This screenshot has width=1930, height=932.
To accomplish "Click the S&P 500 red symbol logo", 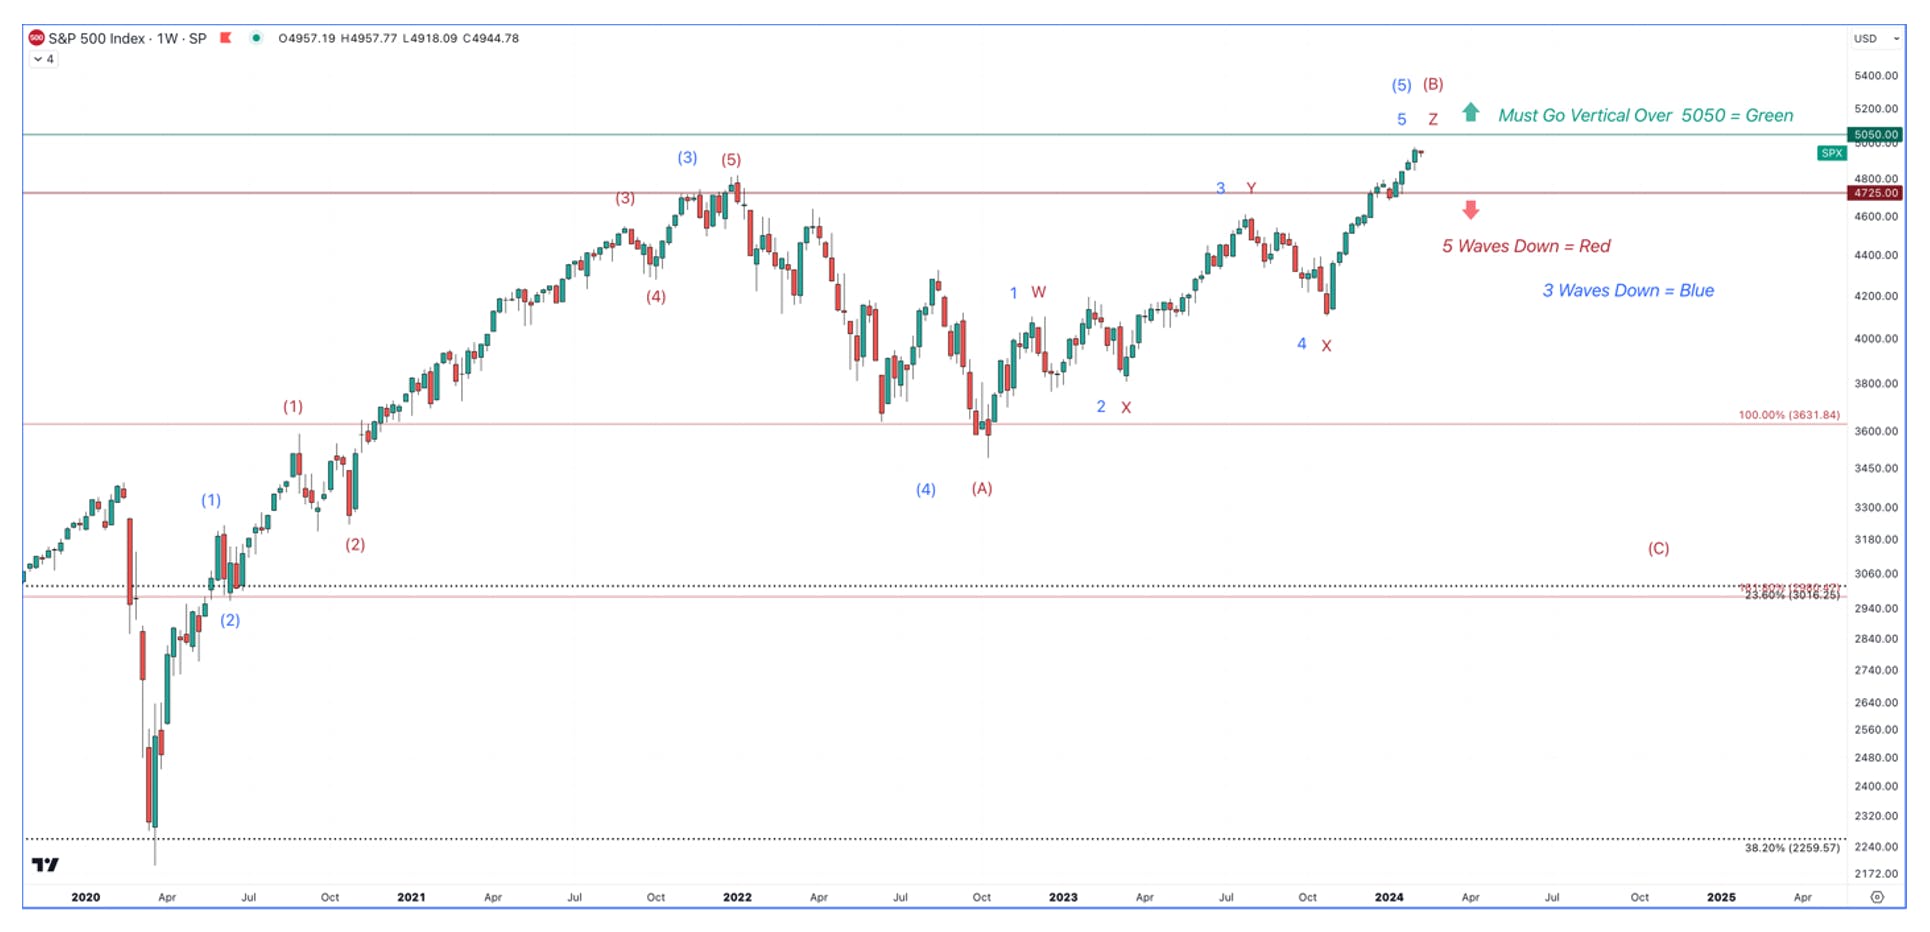I will (x=36, y=38).
